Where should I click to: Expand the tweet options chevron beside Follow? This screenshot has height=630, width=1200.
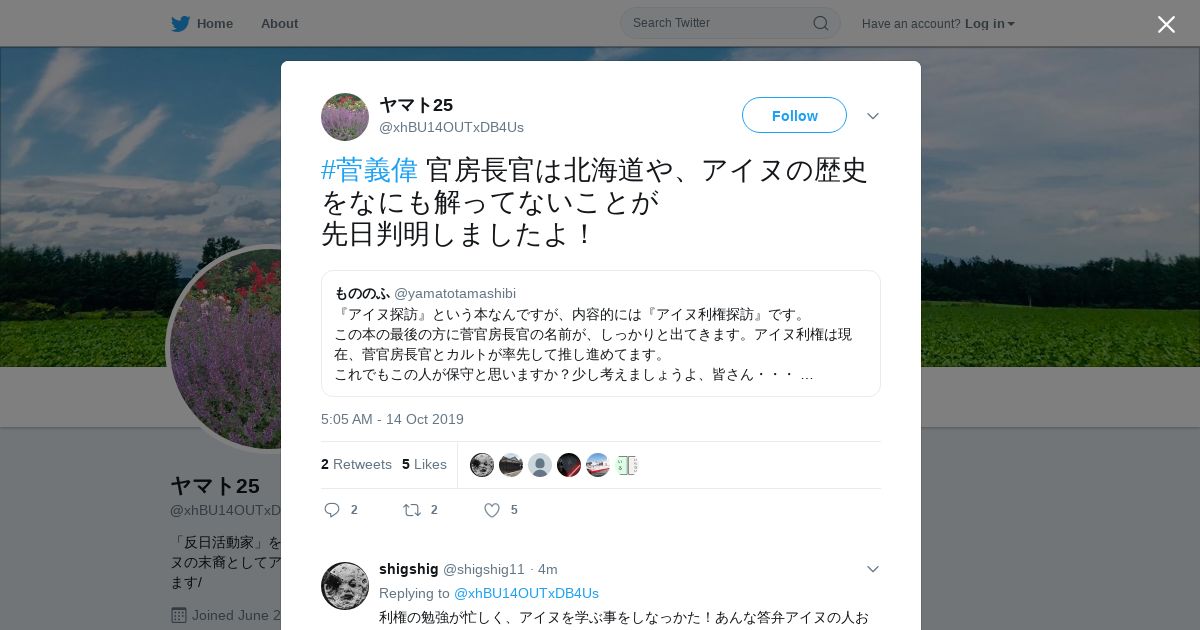click(873, 116)
